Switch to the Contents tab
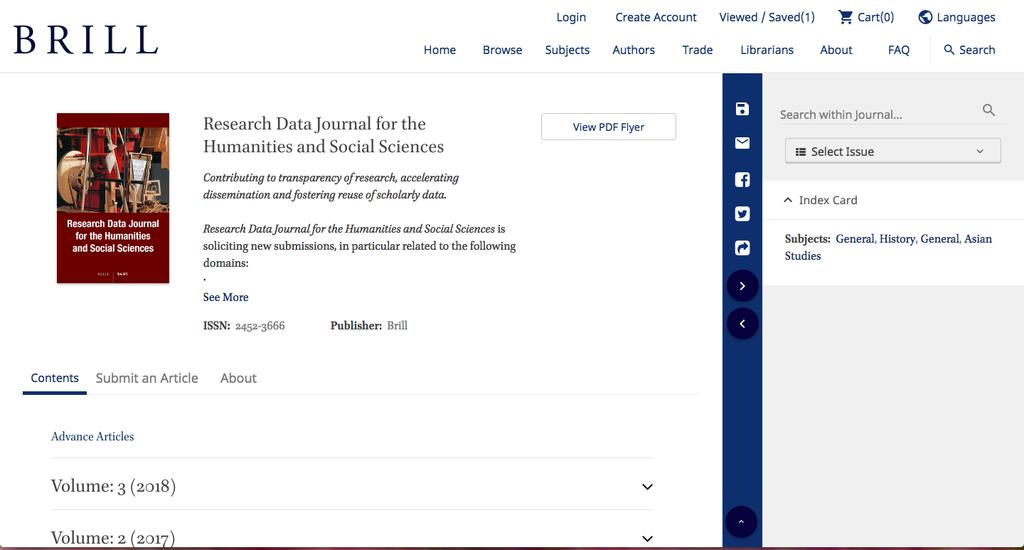 [x=54, y=378]
